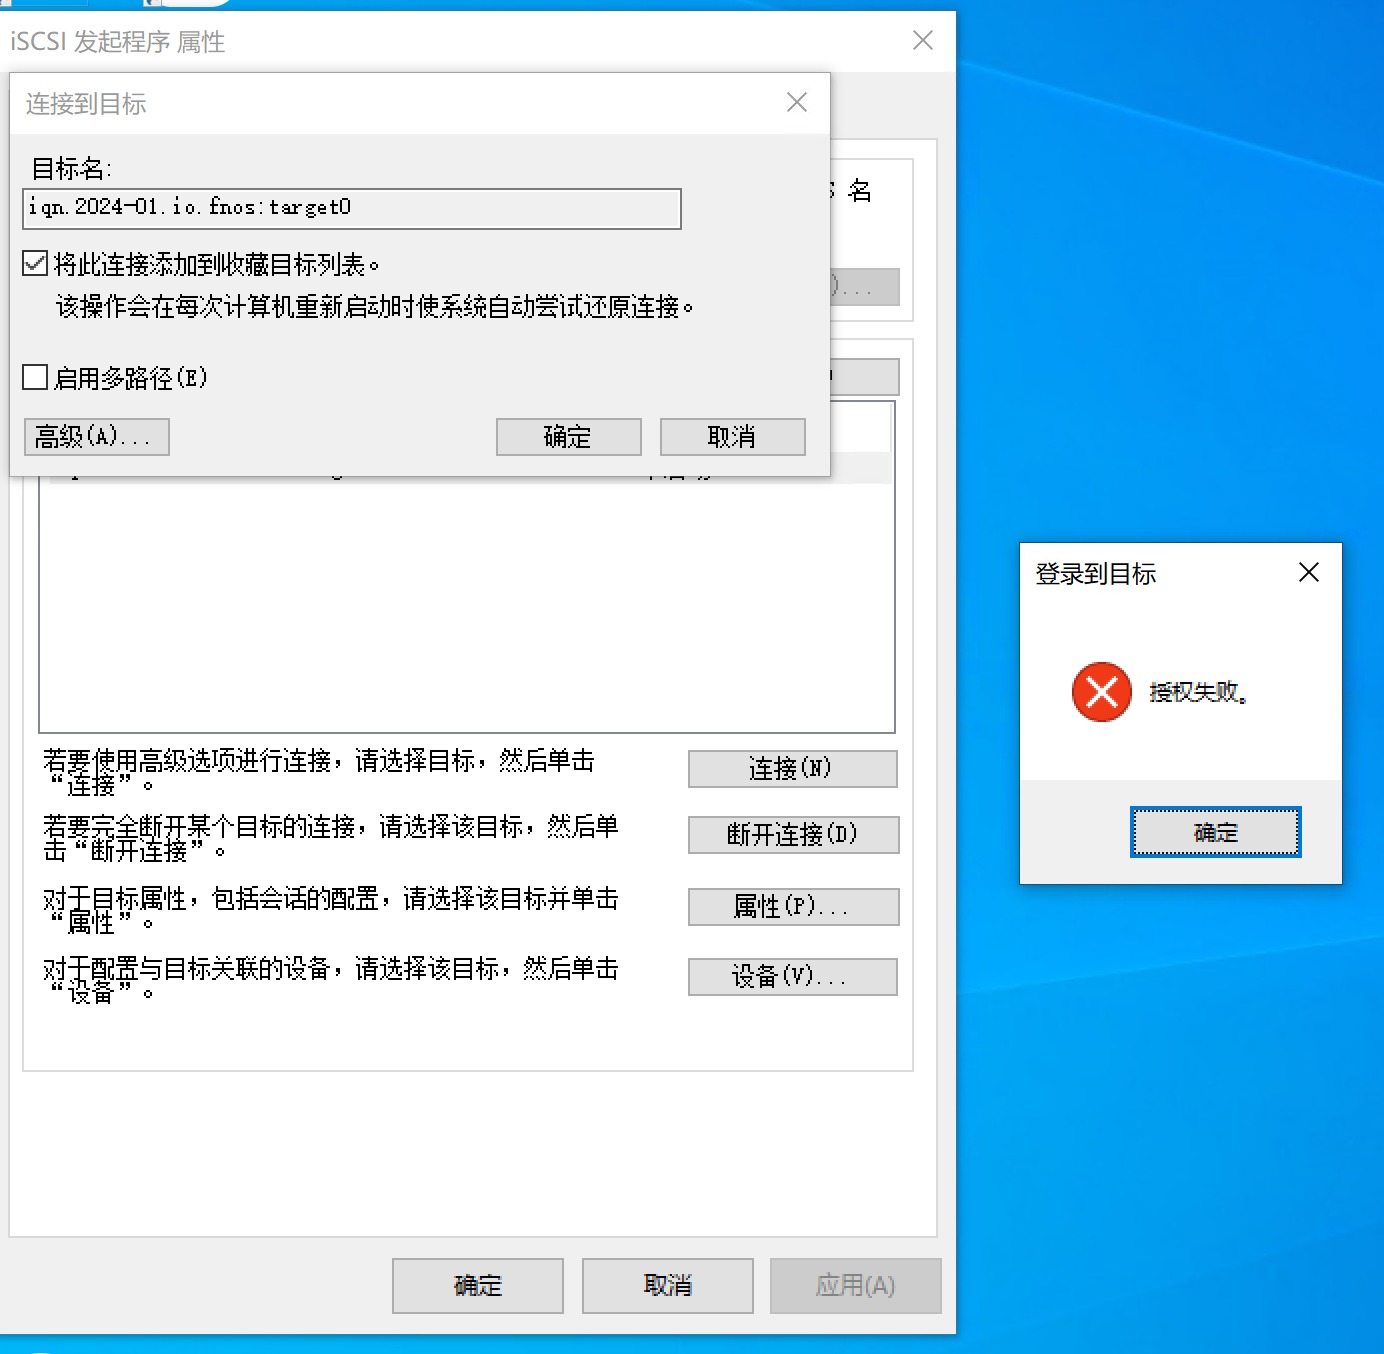
Task: Open 设备(V) device configuration
Action: pyautogui.click(x=792, y=976)
